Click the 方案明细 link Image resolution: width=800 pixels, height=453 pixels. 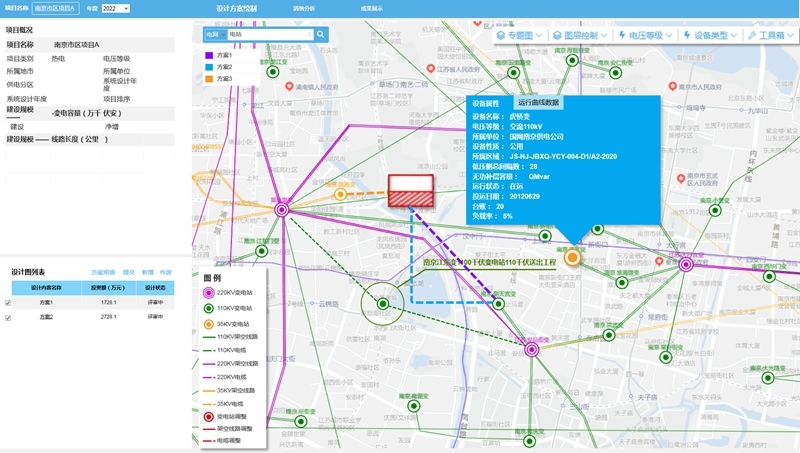click(103, 272)
